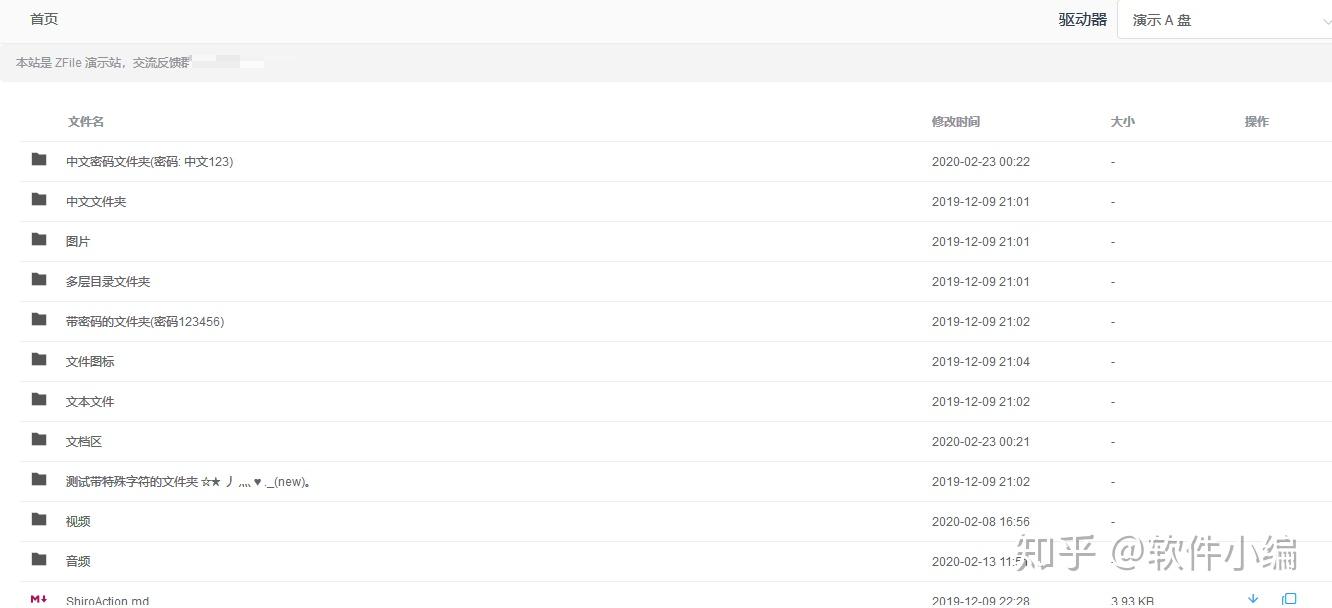The image size is (1332, 608).
Task: Click the folder icon beside 视频
Action: click(x=39, y=520)
